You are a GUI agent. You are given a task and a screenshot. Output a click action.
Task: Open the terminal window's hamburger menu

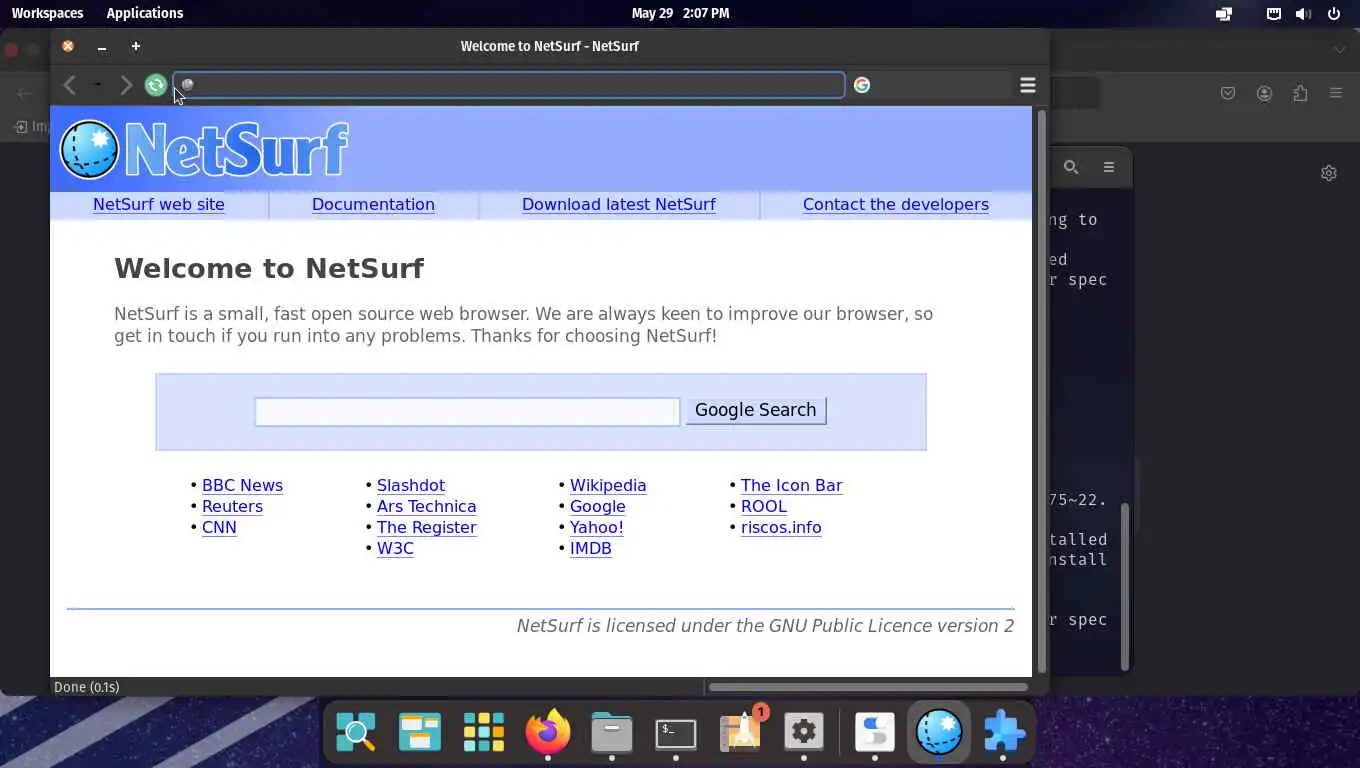pos(1109,167)
